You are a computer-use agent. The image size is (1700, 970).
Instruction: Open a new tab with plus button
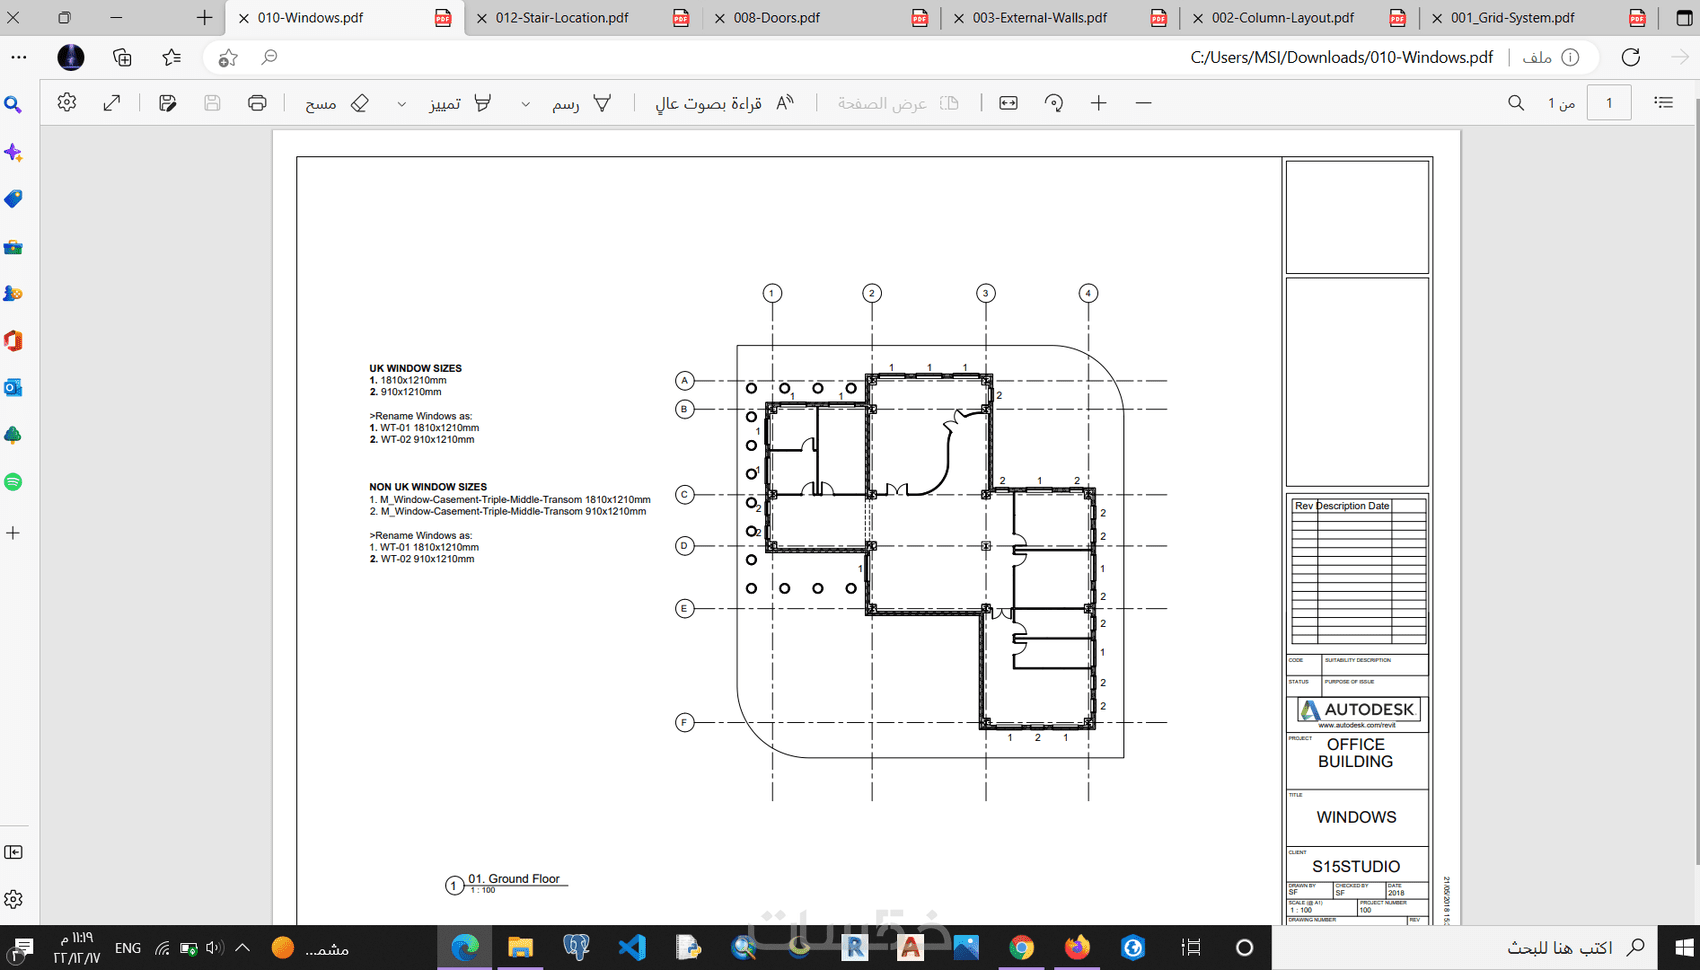point(204,17)
